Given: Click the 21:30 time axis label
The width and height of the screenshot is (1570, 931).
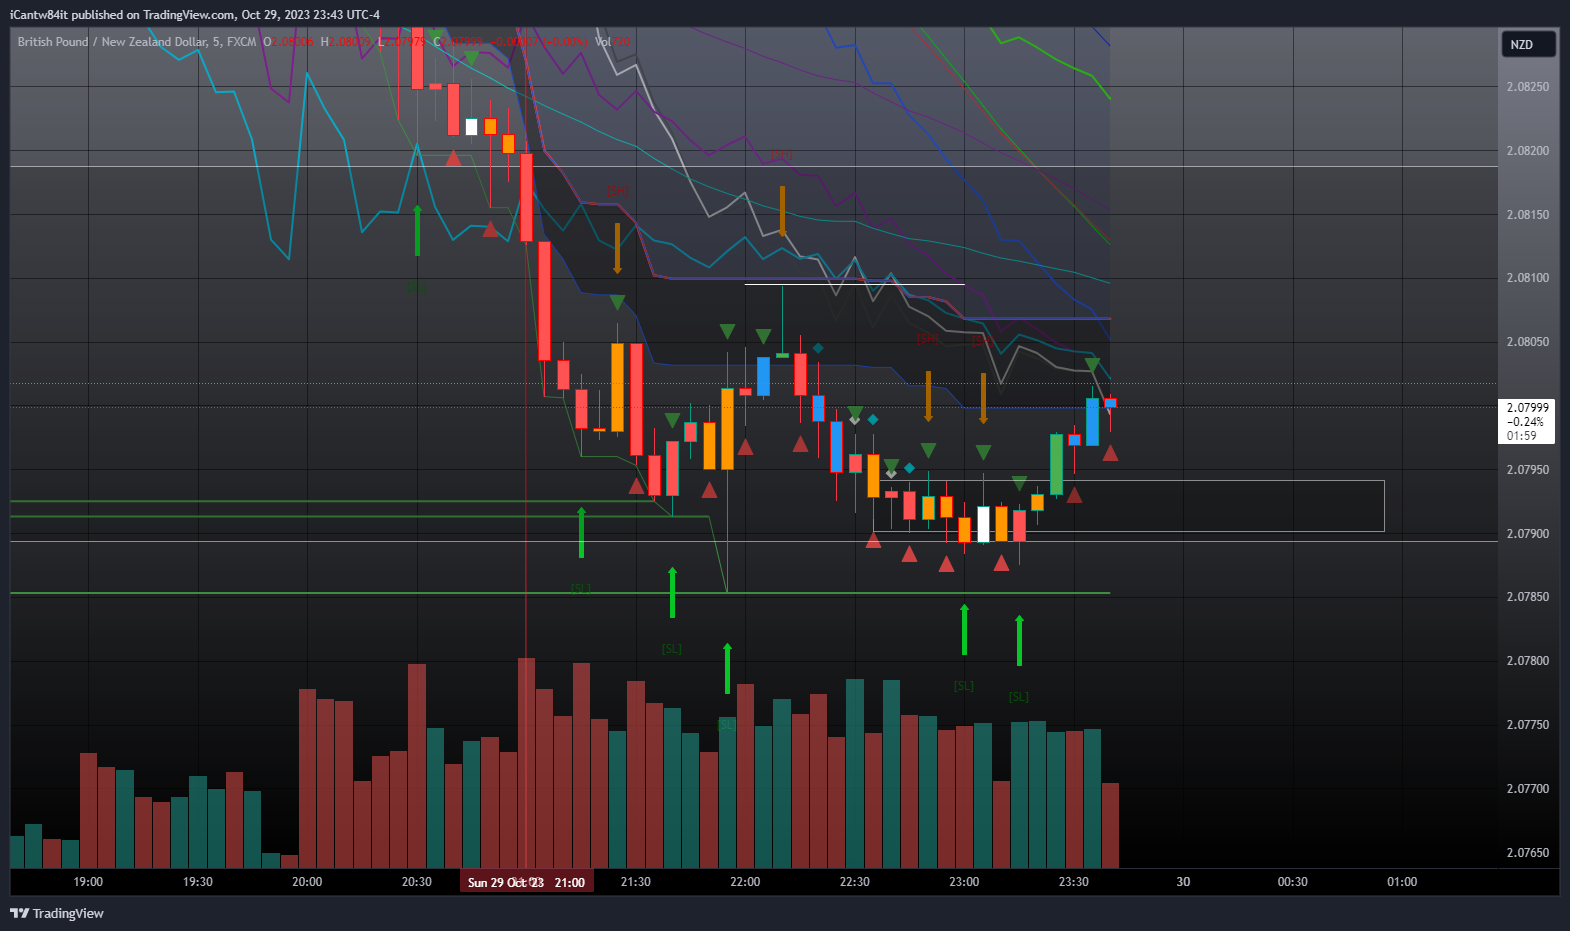Looking at the screenshot, I should (636, 882).
